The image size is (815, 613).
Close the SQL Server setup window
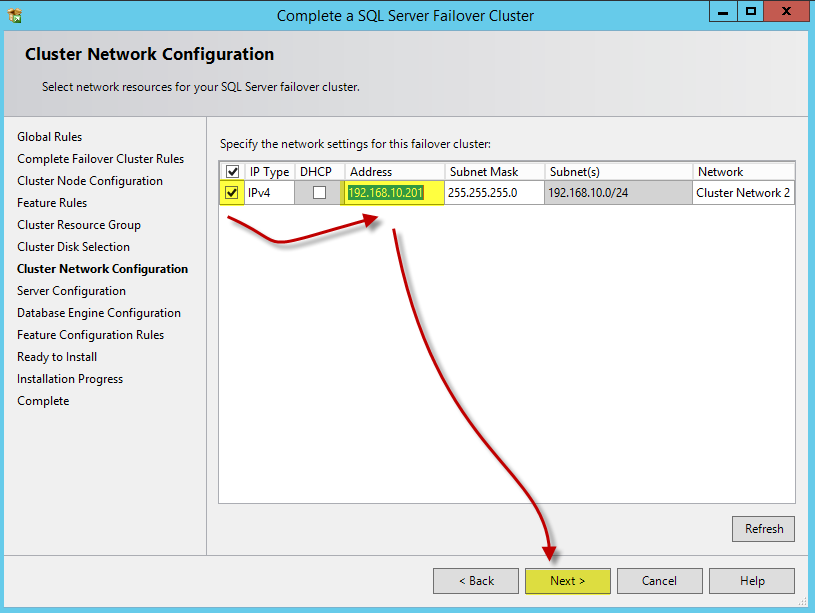(786, 11)
